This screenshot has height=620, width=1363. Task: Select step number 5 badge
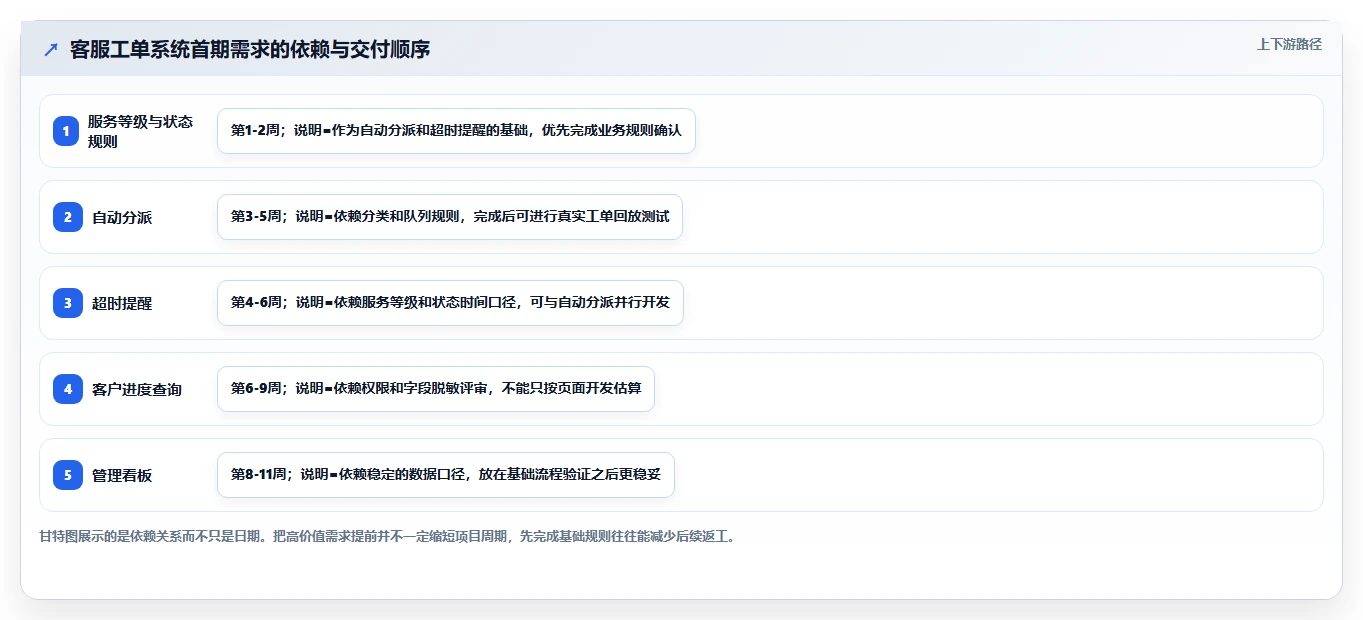(x=67, y=475)
